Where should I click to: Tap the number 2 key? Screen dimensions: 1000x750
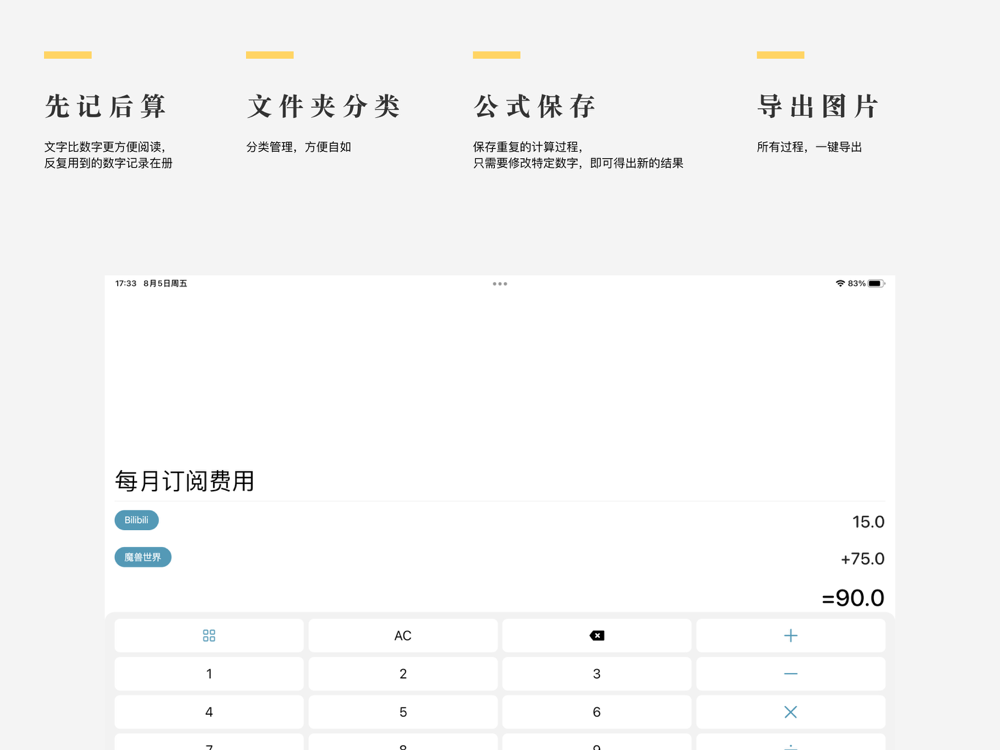pos(403,673)
